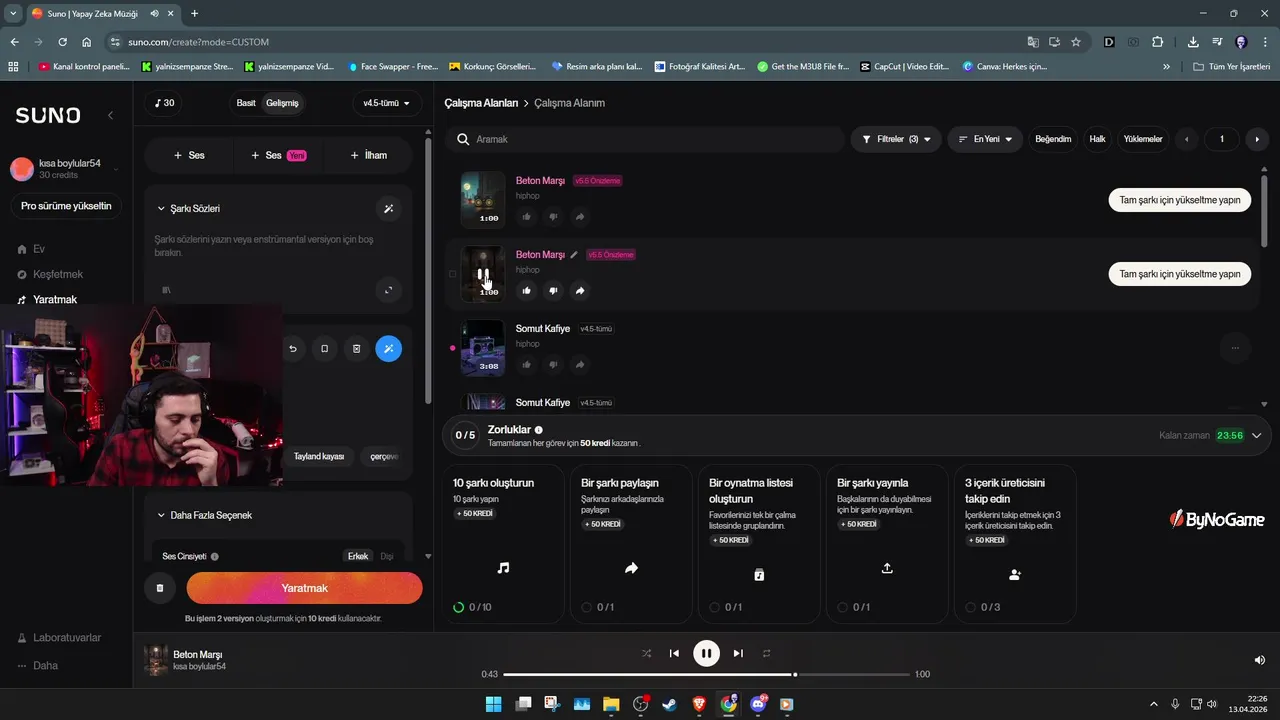Open the v4.5-tümü model dropdown
The height and width of the screenshot is (720, 1280).
(x=387, y=103)
